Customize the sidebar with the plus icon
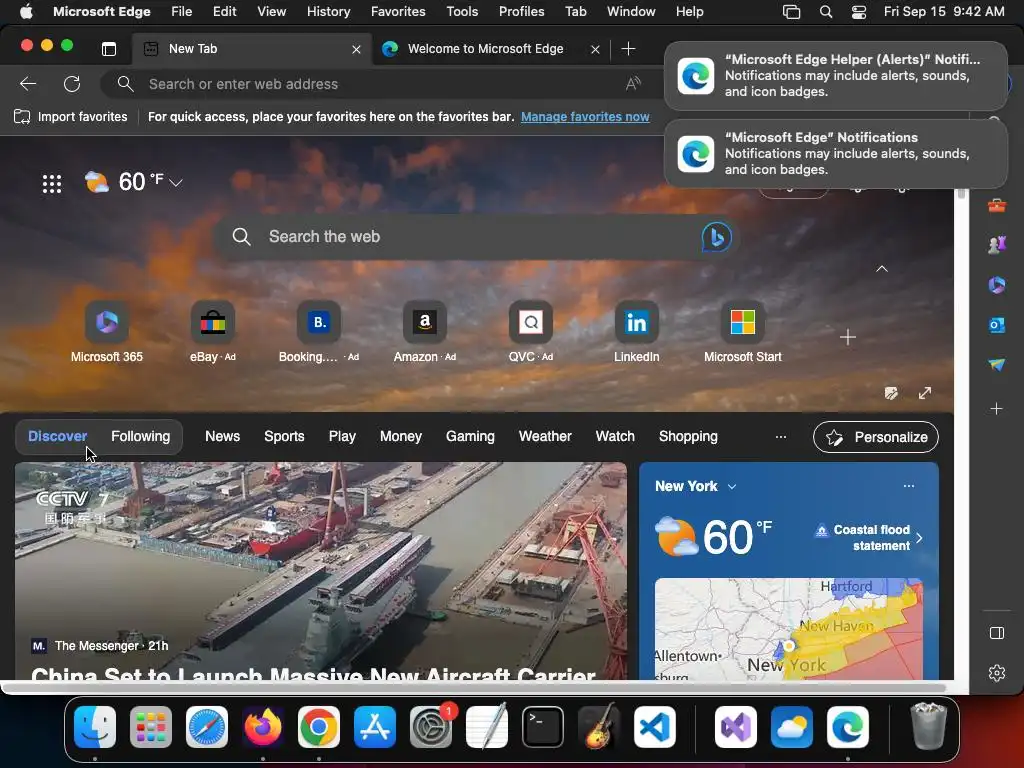Screen dimensions: 1024x768 [x=997, y=409]
